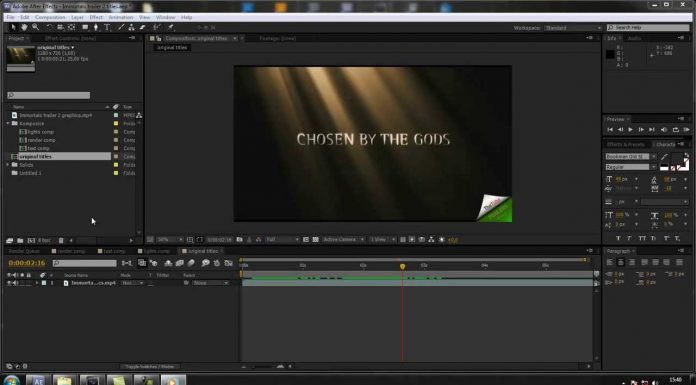Jump to first frame in Preview

pos(610,130)
